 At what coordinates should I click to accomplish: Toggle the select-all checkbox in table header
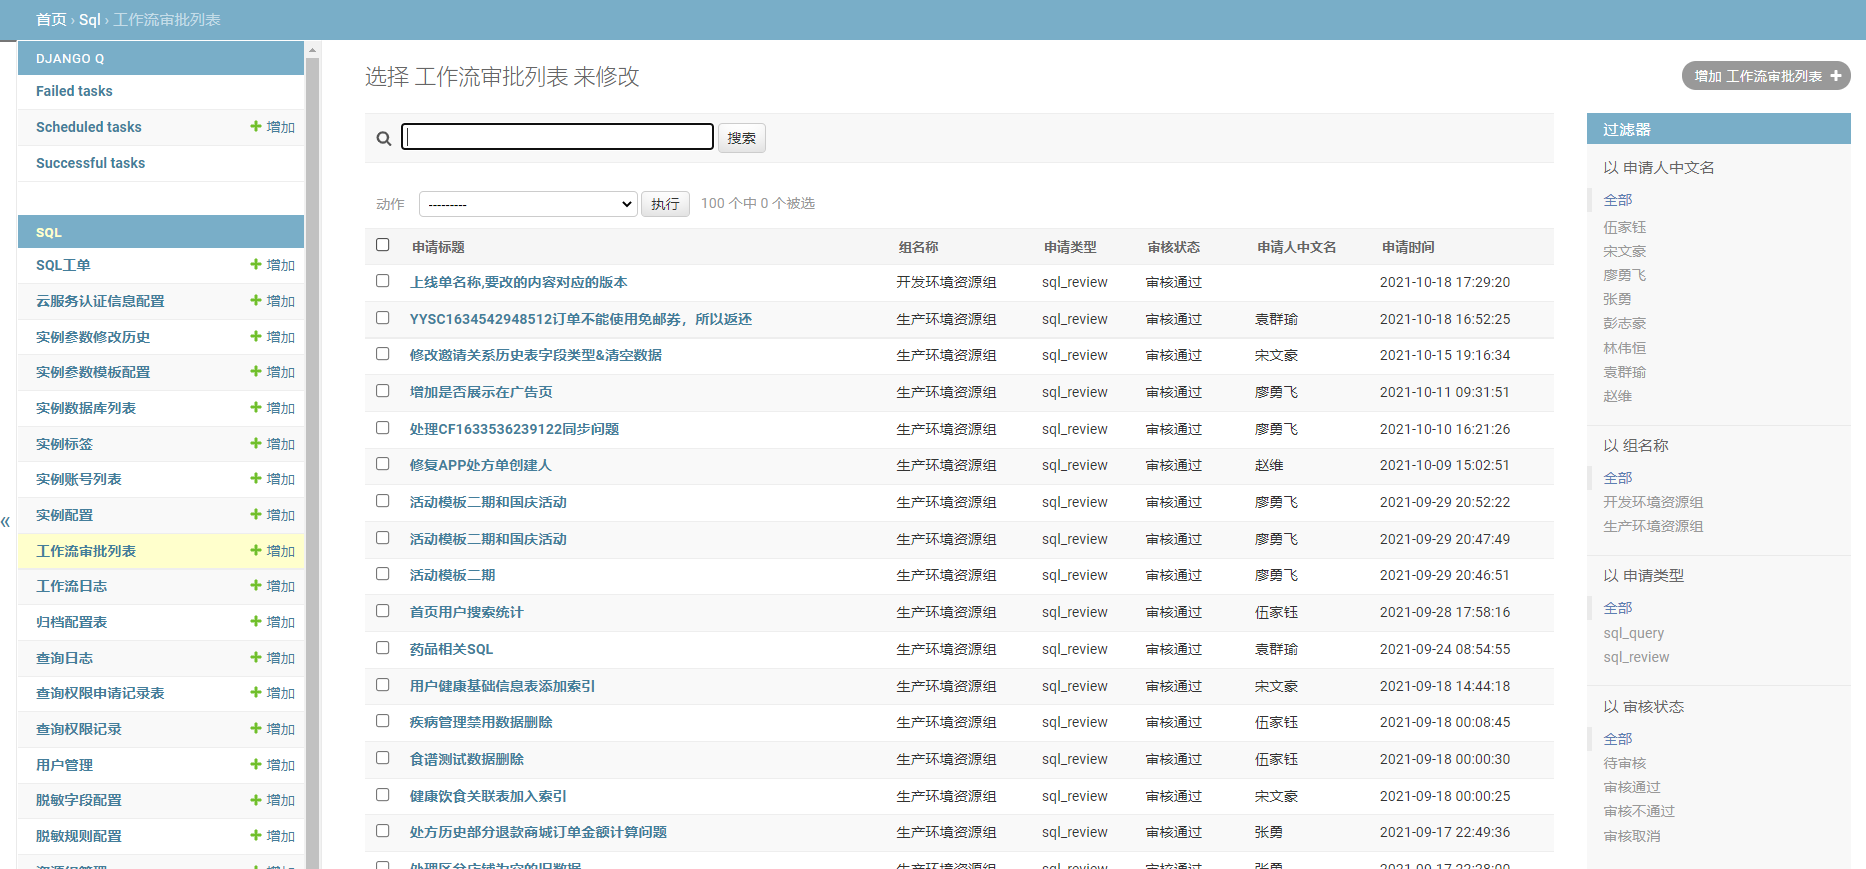click(x=382, y=245)
